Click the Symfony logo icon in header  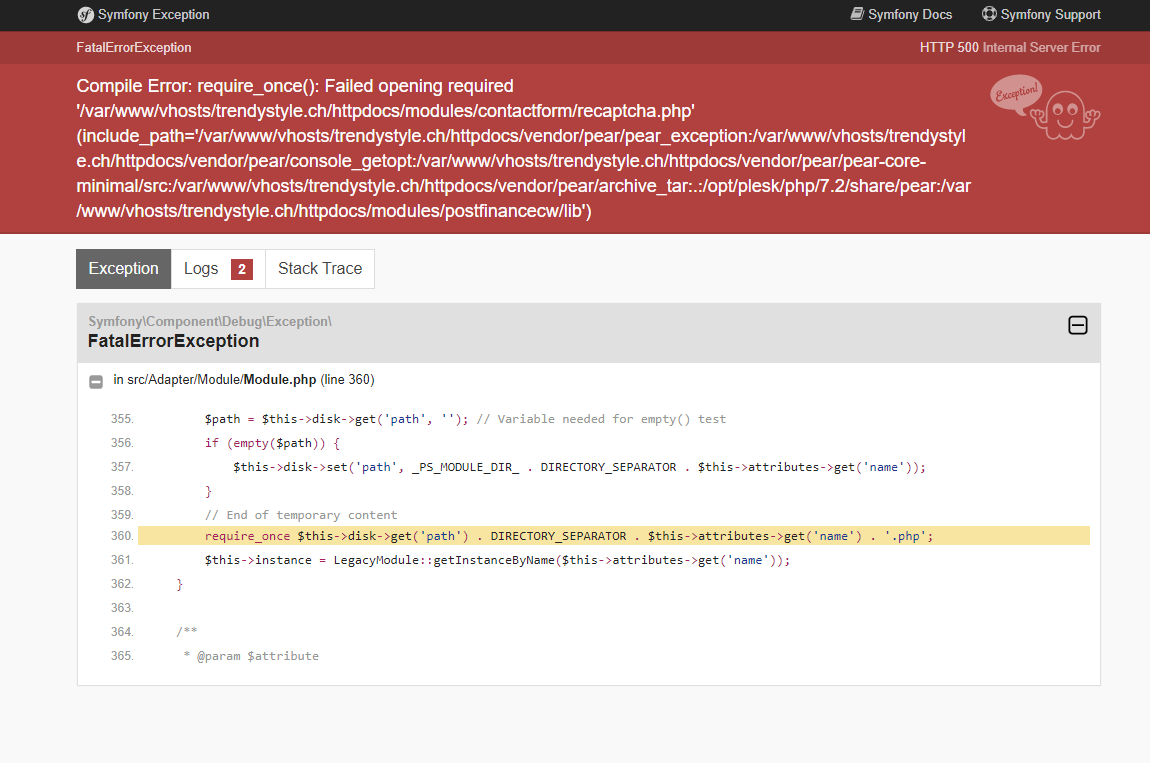pos(85,15)
